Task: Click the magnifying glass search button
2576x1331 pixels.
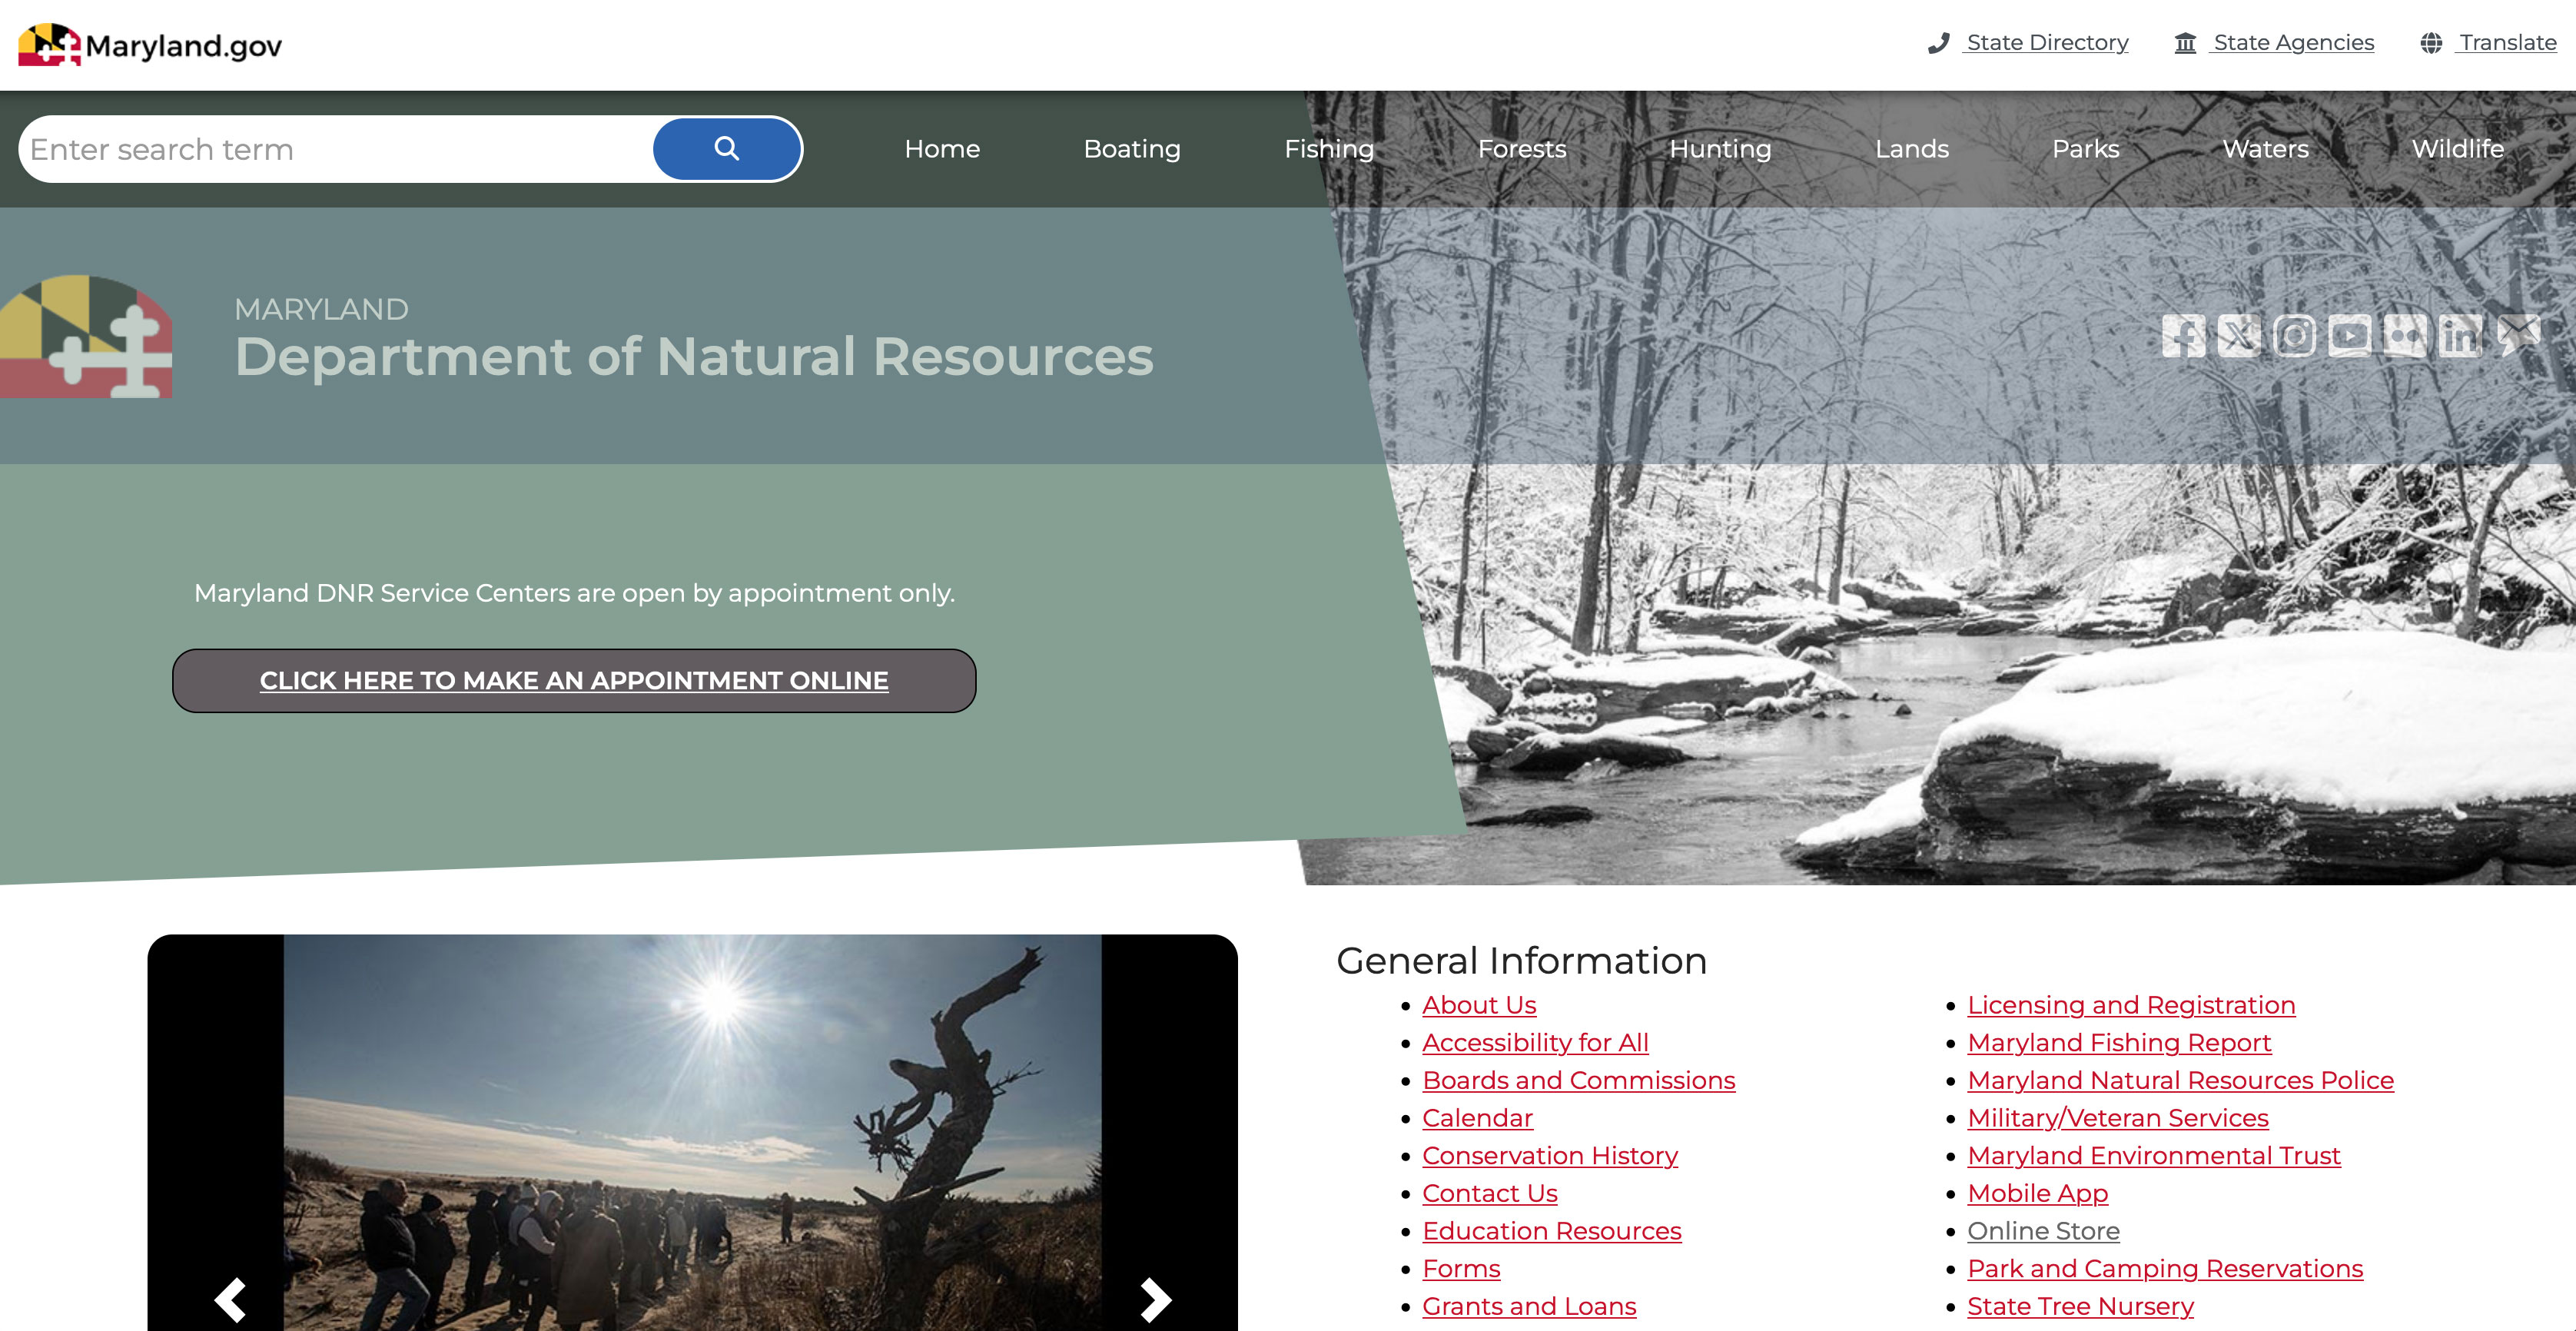Action: click(727, 149)
